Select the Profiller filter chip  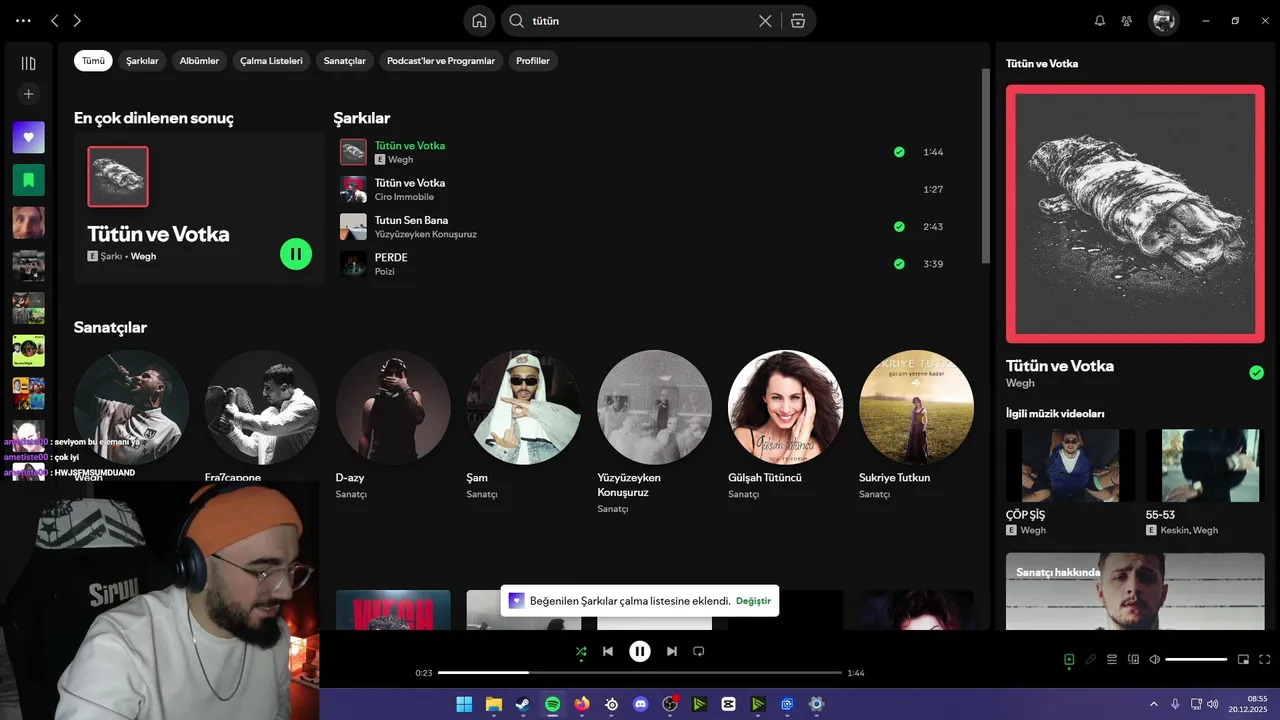tap(533, 61)
